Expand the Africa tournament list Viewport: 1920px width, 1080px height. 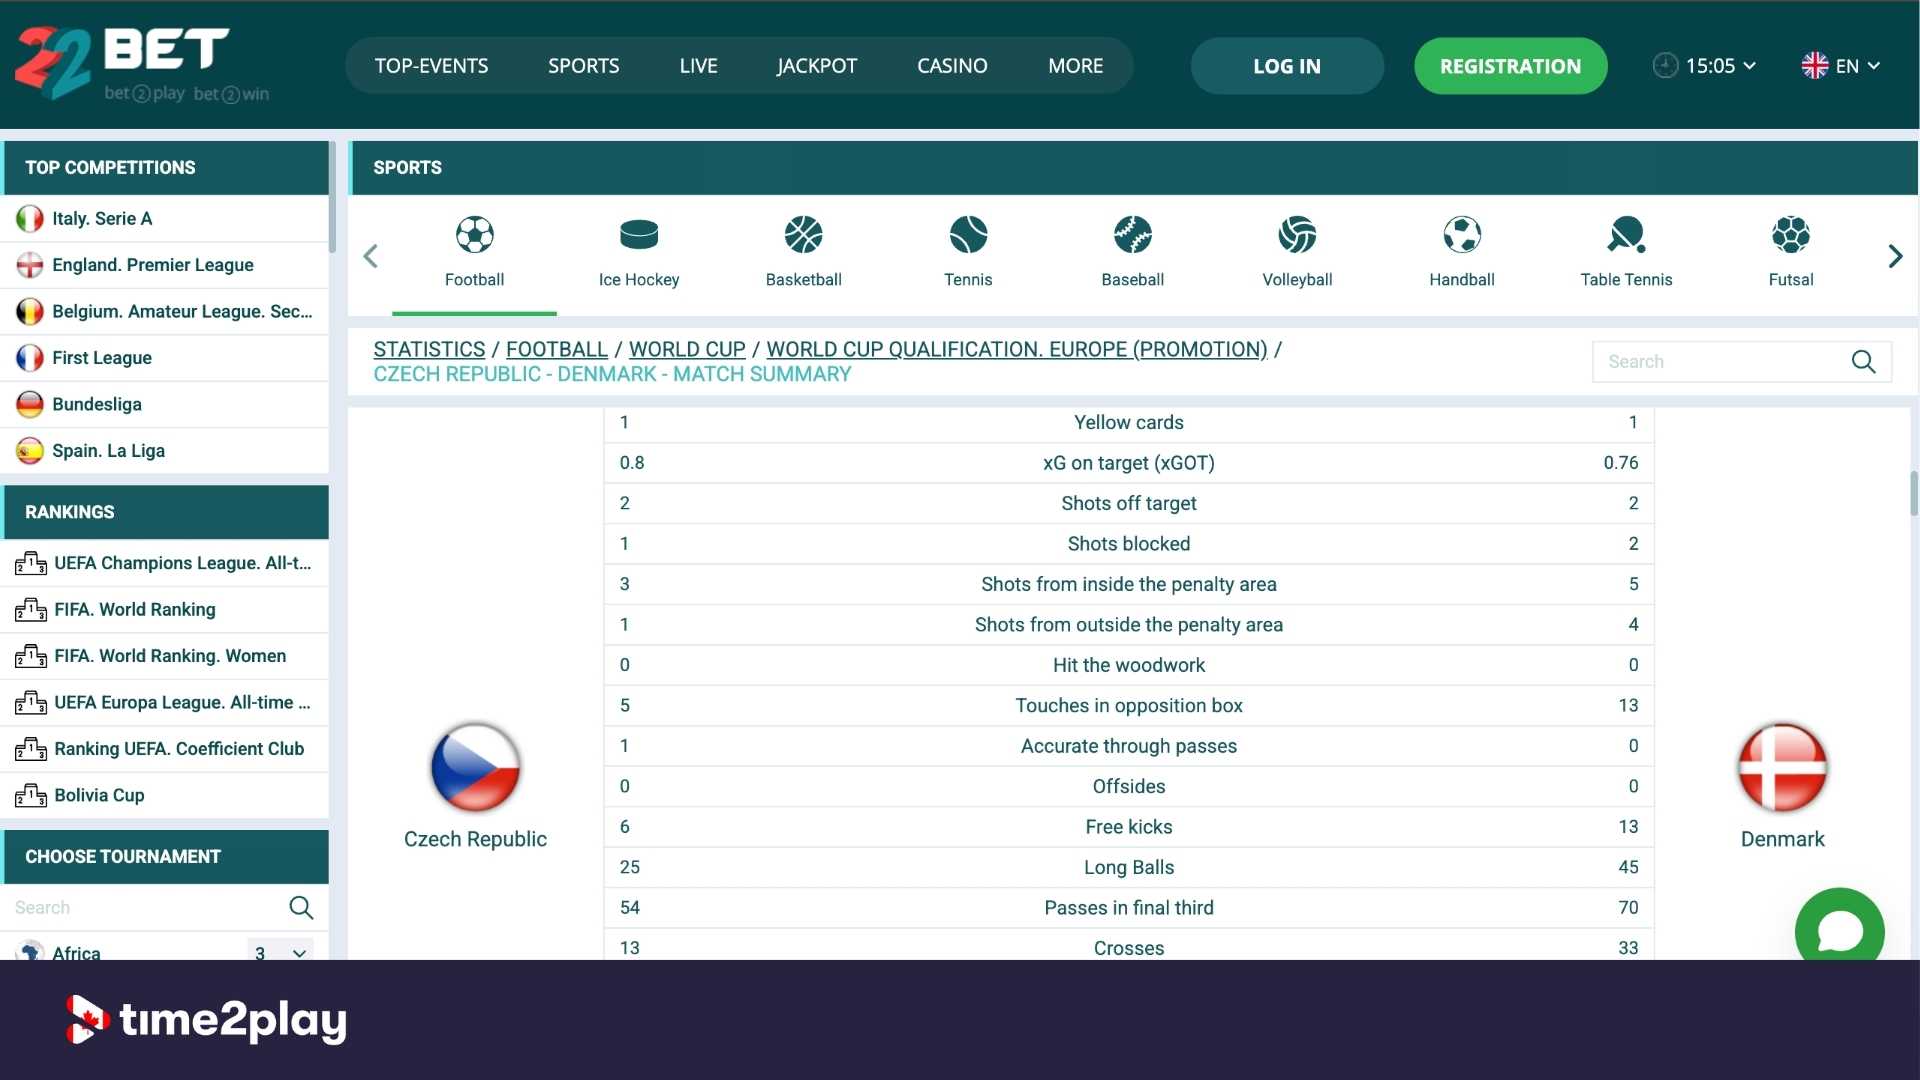[299, 953]
